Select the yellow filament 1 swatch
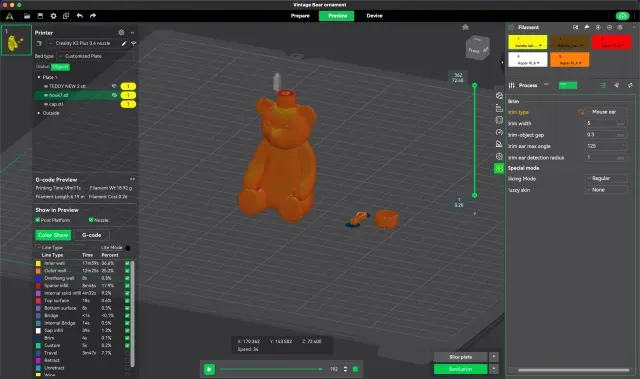 pos(527,42)
